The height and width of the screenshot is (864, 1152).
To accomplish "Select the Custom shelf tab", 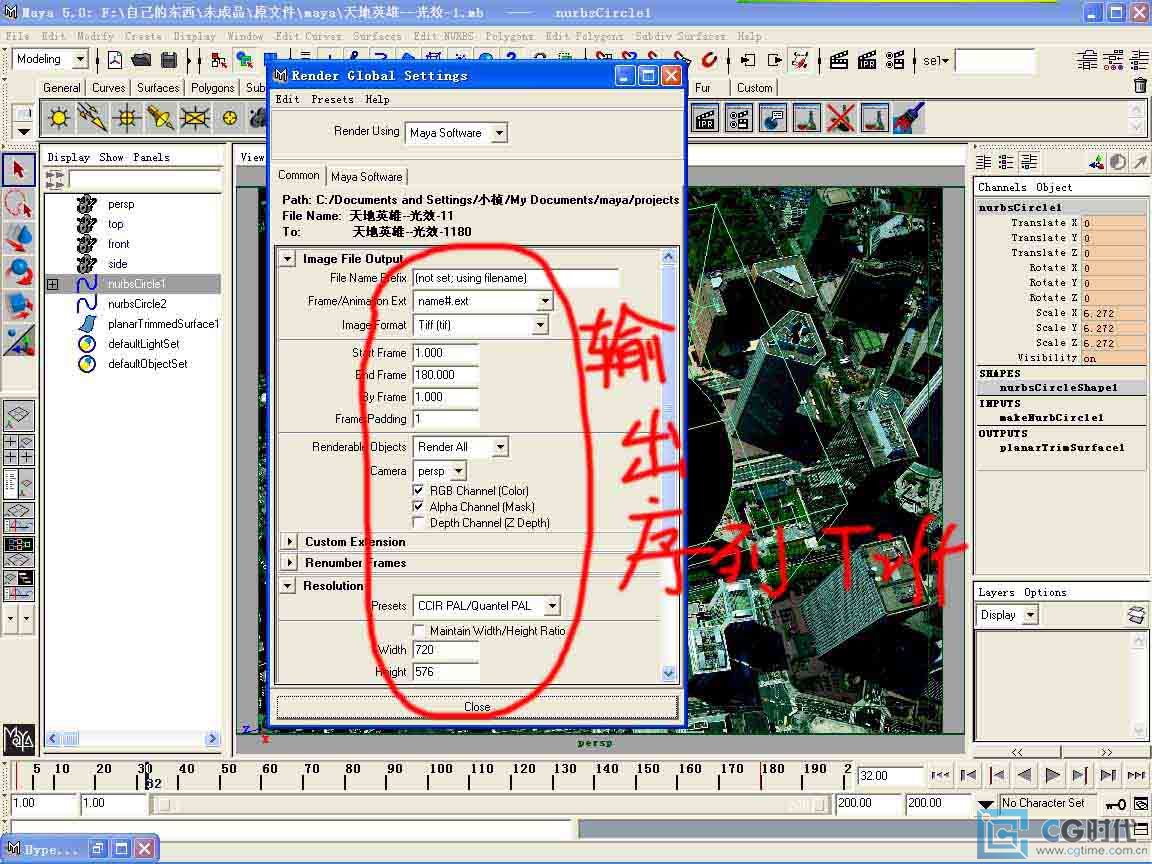I will pos(755,87).
